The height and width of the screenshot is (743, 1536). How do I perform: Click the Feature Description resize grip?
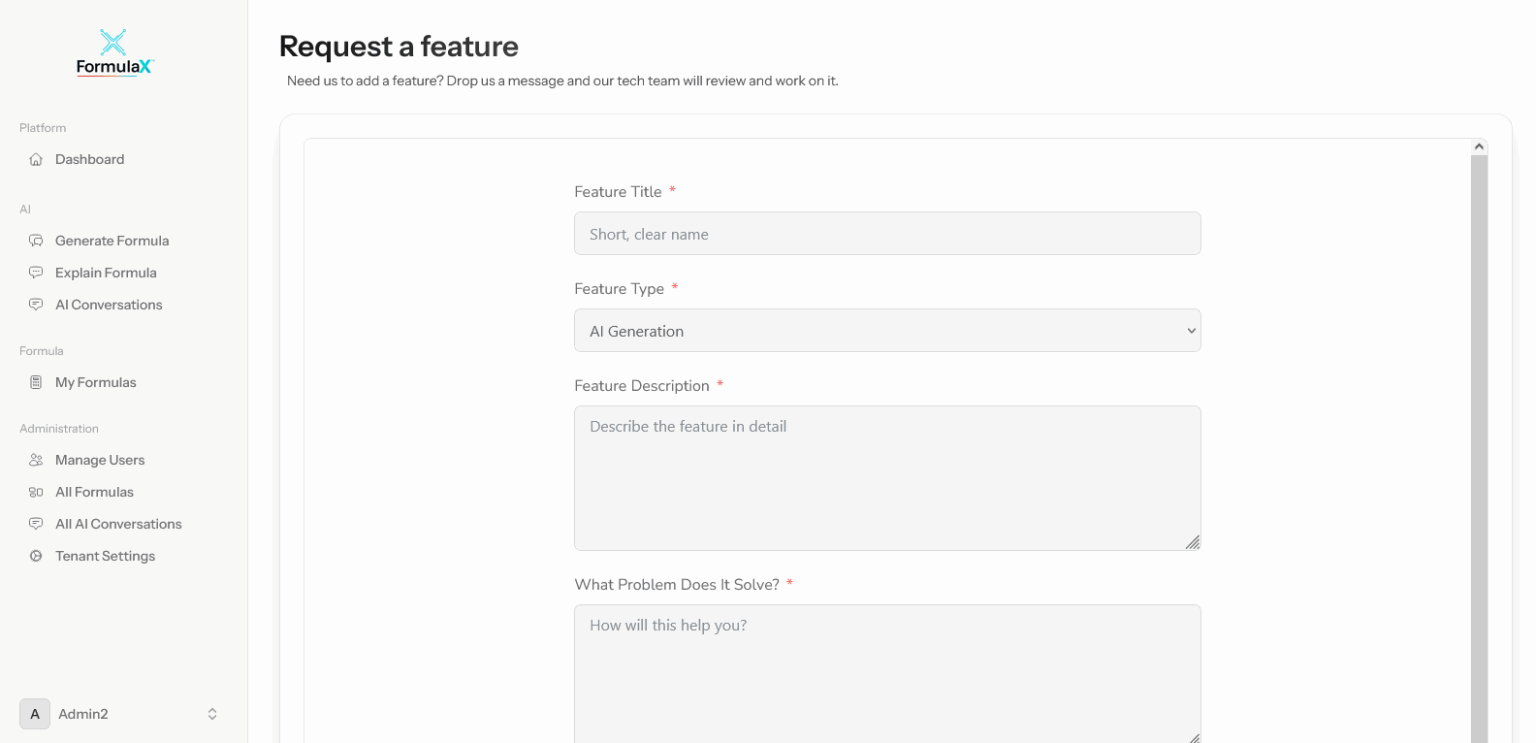pos(1192,542)
